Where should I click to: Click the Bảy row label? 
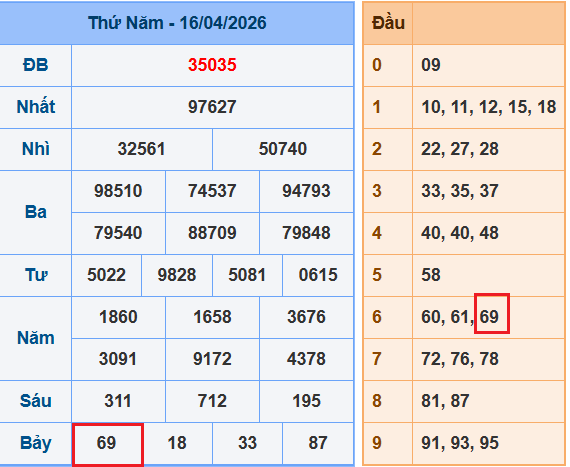point(36,444)
